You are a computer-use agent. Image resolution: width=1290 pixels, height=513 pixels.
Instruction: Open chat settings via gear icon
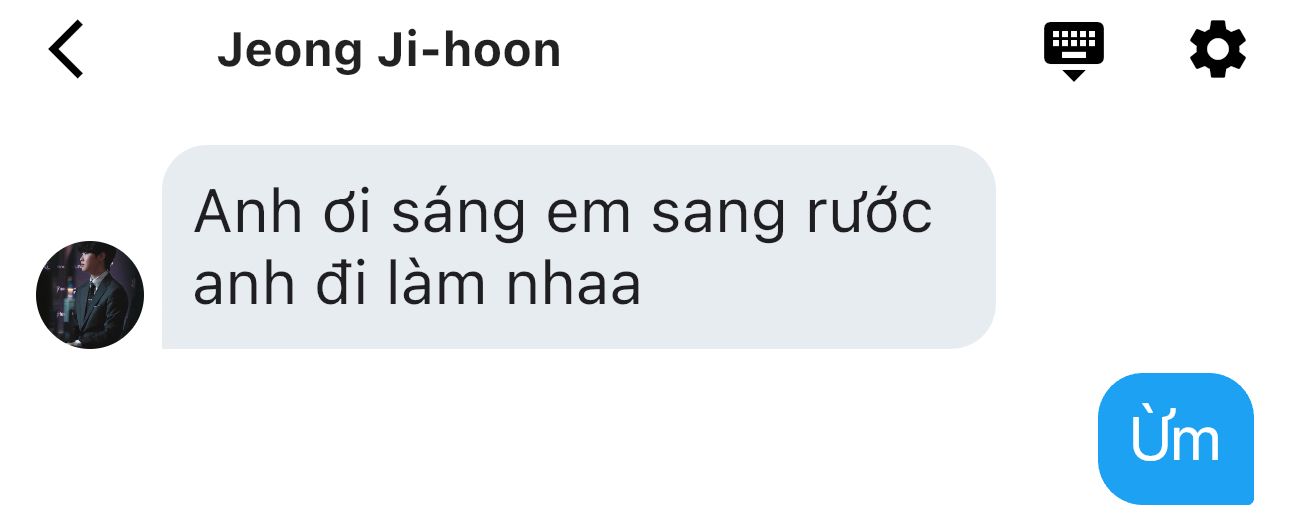(1217, 49)
